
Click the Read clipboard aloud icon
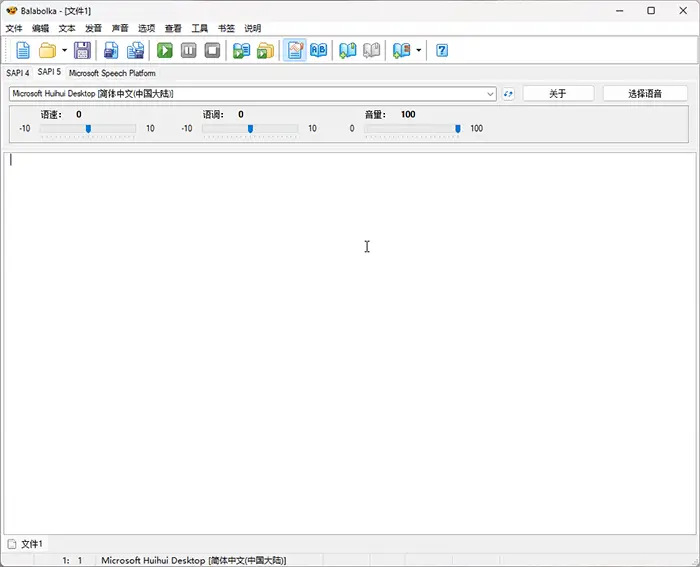(242, 50)
